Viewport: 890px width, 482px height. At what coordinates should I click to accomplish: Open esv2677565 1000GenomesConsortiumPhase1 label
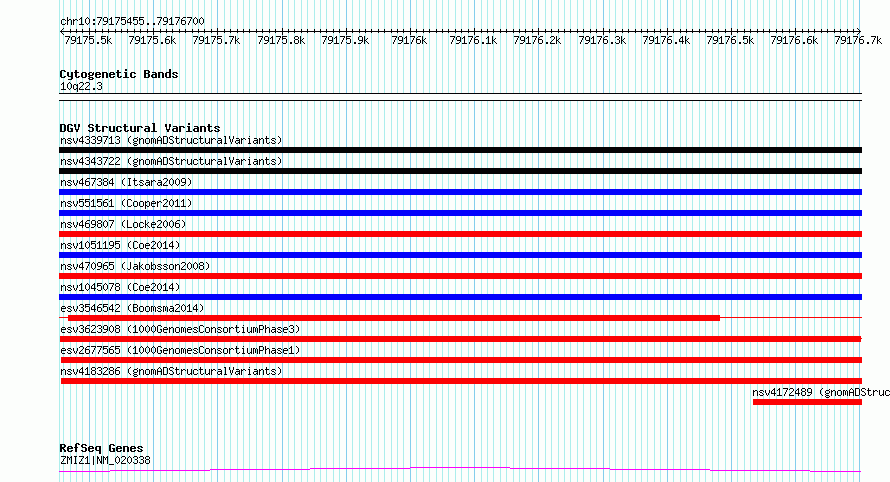pos(180,350)
